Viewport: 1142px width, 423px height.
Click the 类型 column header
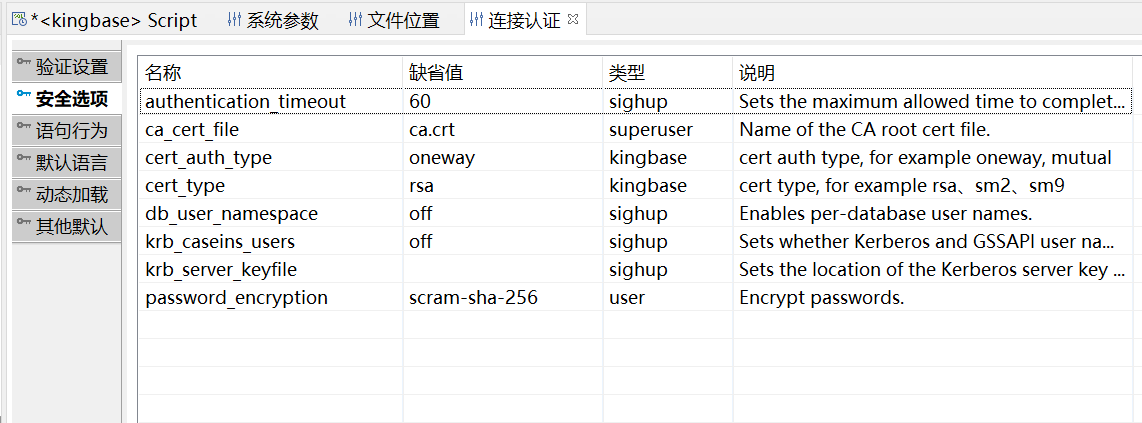[627, 73]
